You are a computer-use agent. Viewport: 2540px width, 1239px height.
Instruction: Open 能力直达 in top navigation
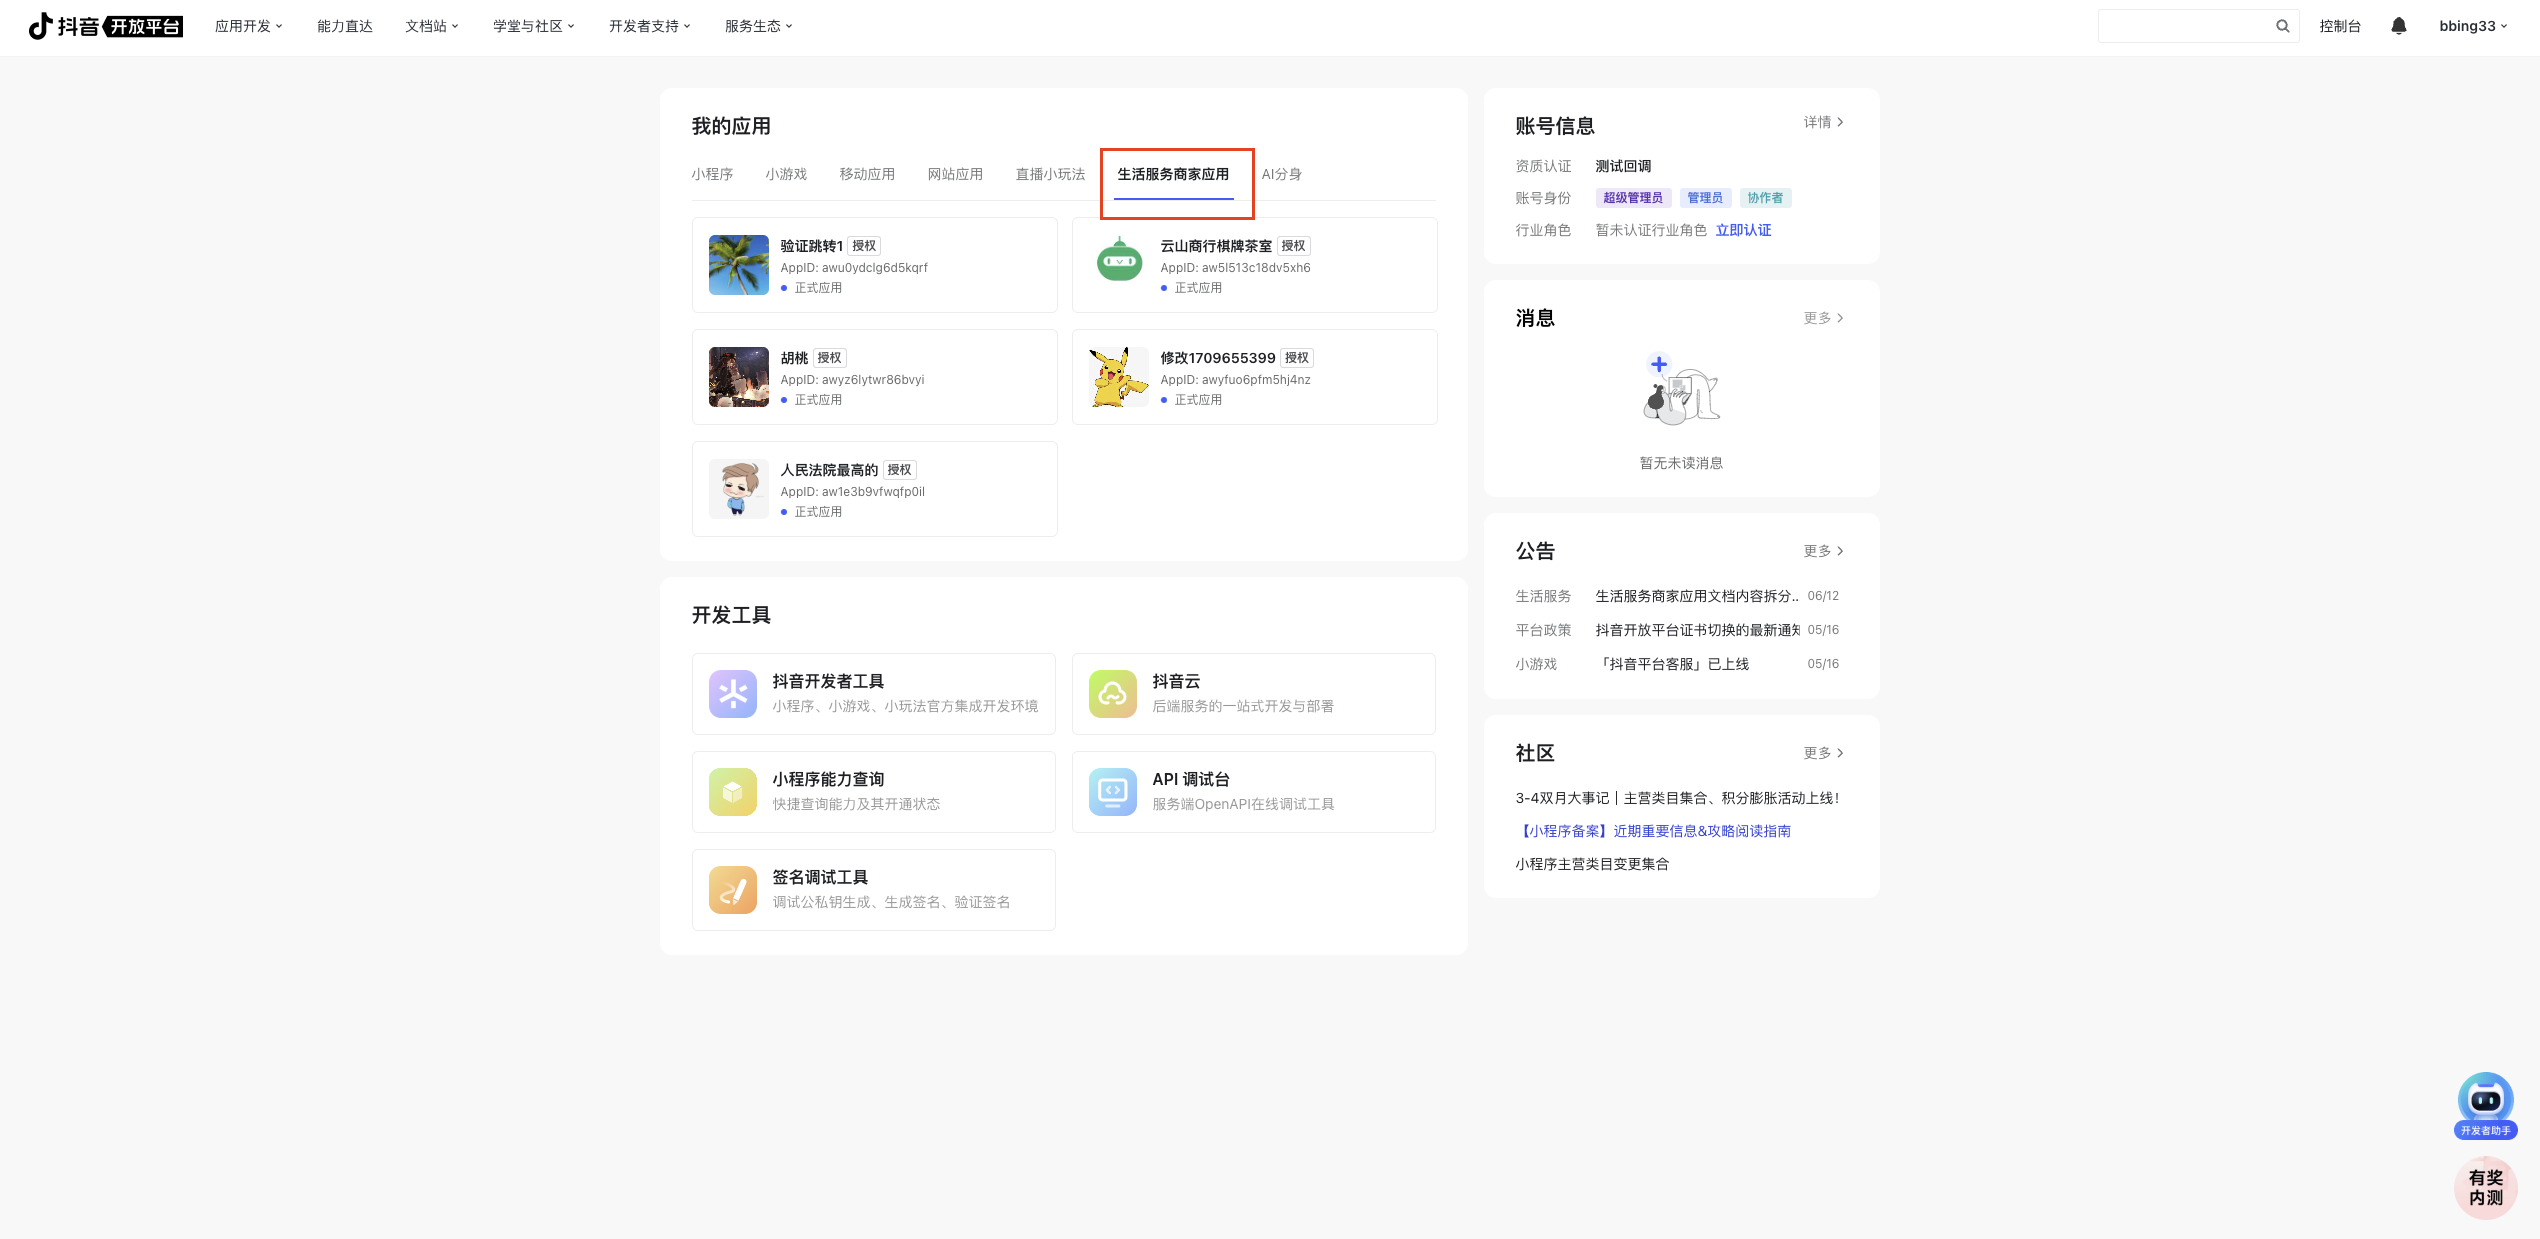tap(345, 26)
